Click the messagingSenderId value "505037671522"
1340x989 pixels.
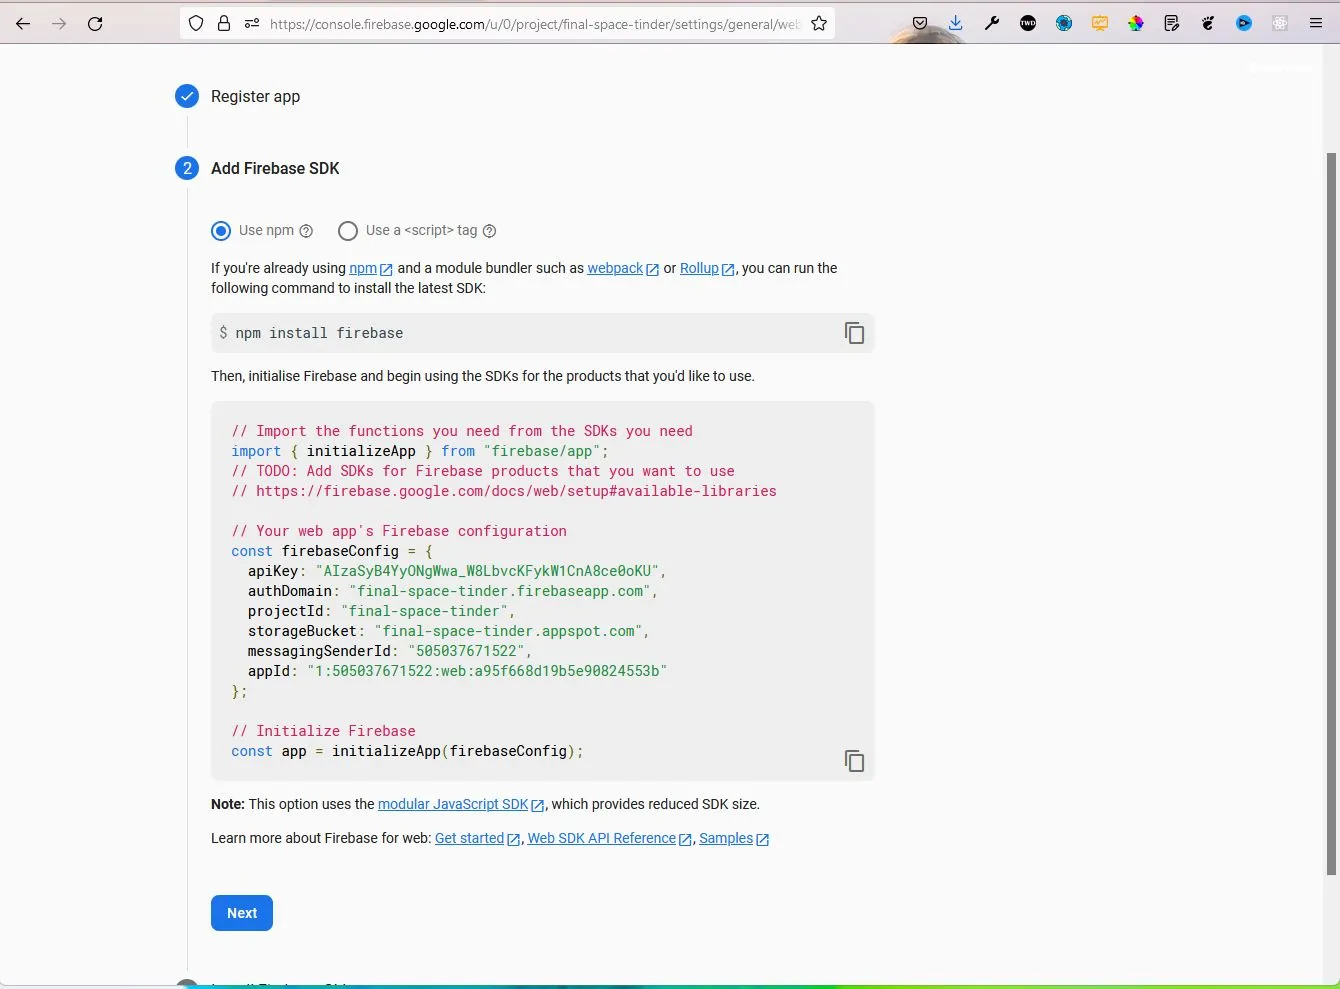(x=466, y=651)
